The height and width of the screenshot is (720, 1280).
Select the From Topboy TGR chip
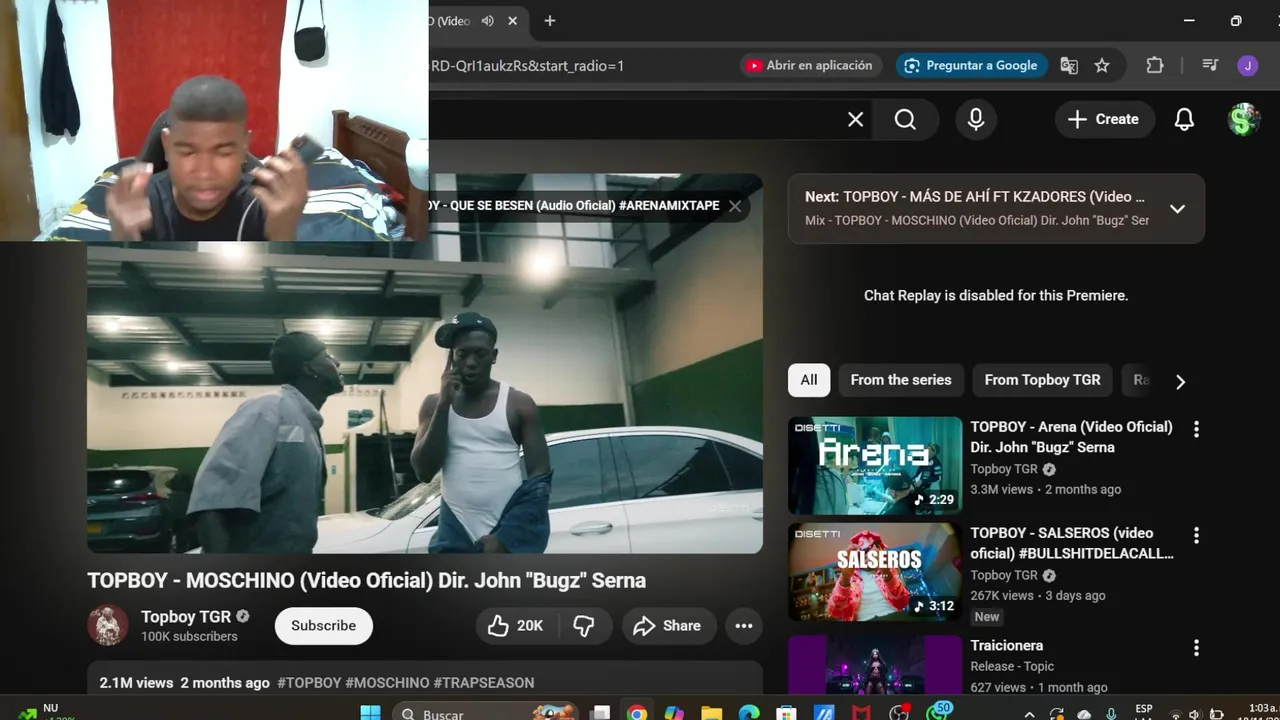(1042, 380)
